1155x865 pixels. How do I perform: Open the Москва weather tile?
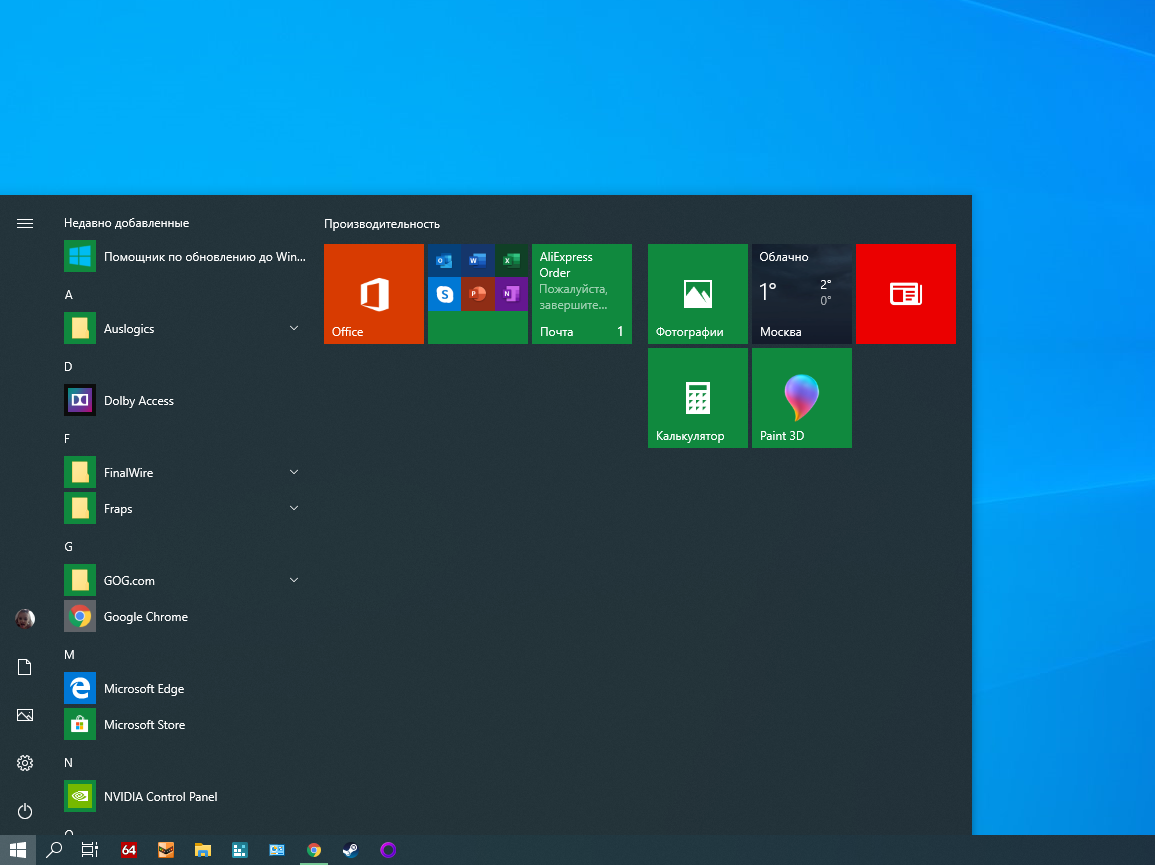pos(801,293)
